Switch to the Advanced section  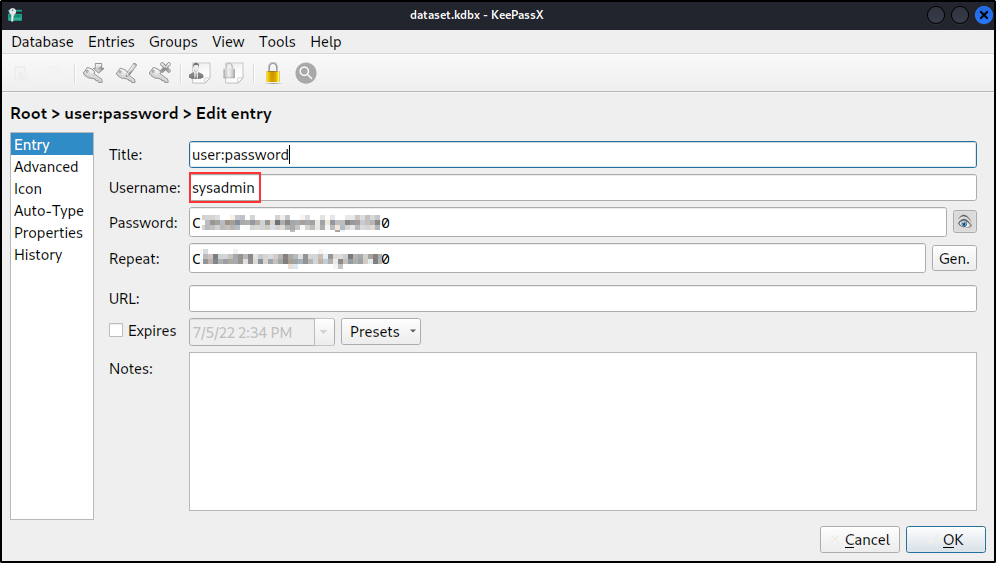[52, 166]
